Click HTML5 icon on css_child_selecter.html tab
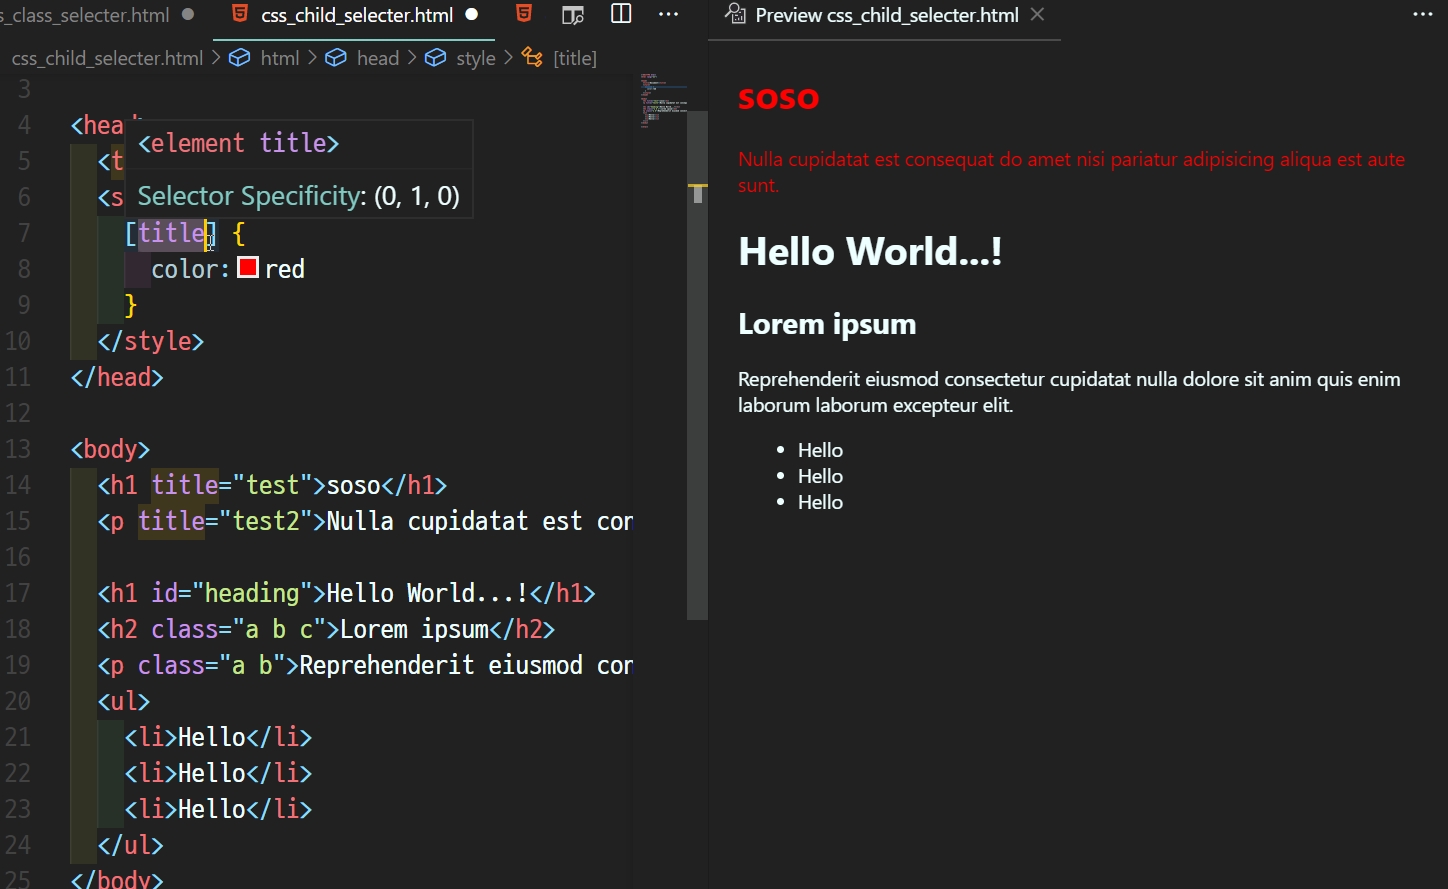 pyautogui.click(x=239, y=14)
